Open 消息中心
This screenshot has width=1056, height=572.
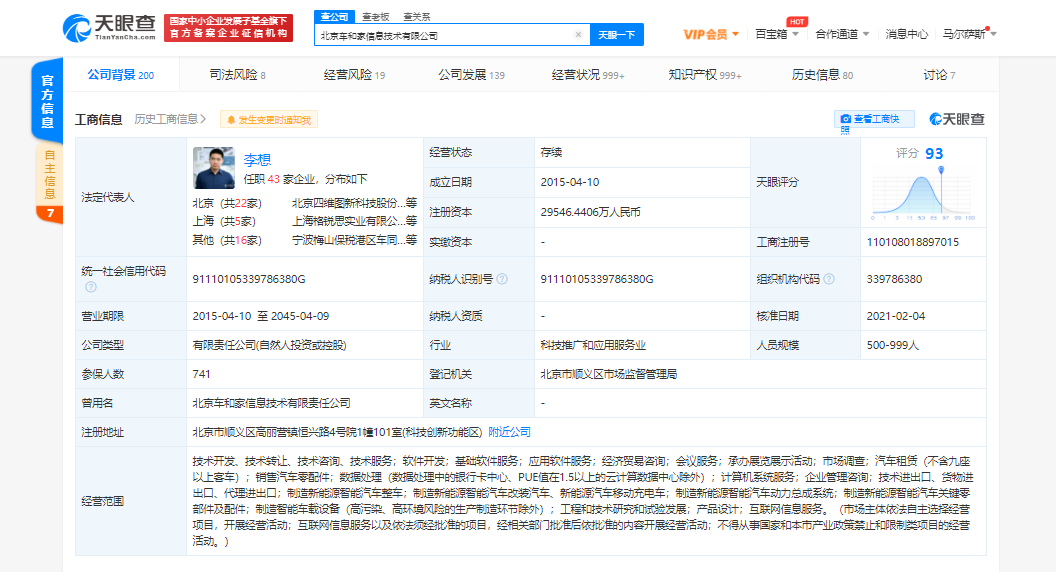coord(906,34)
